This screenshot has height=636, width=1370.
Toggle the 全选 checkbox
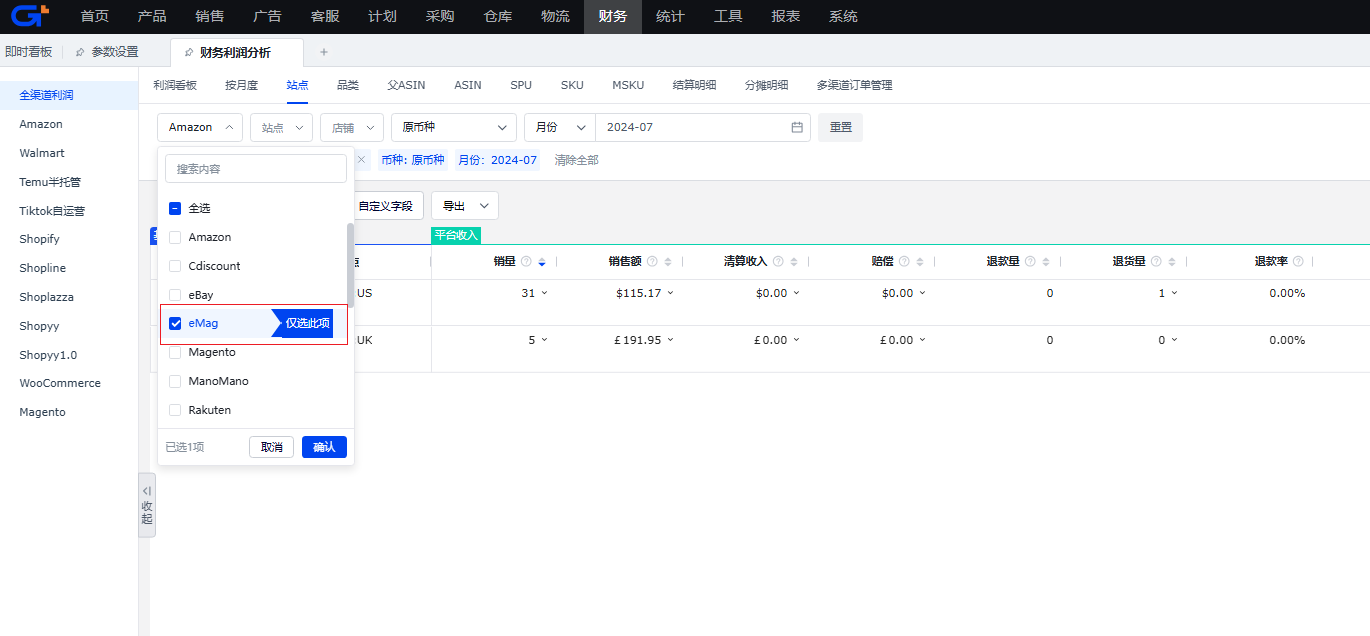tap(175, 208)
